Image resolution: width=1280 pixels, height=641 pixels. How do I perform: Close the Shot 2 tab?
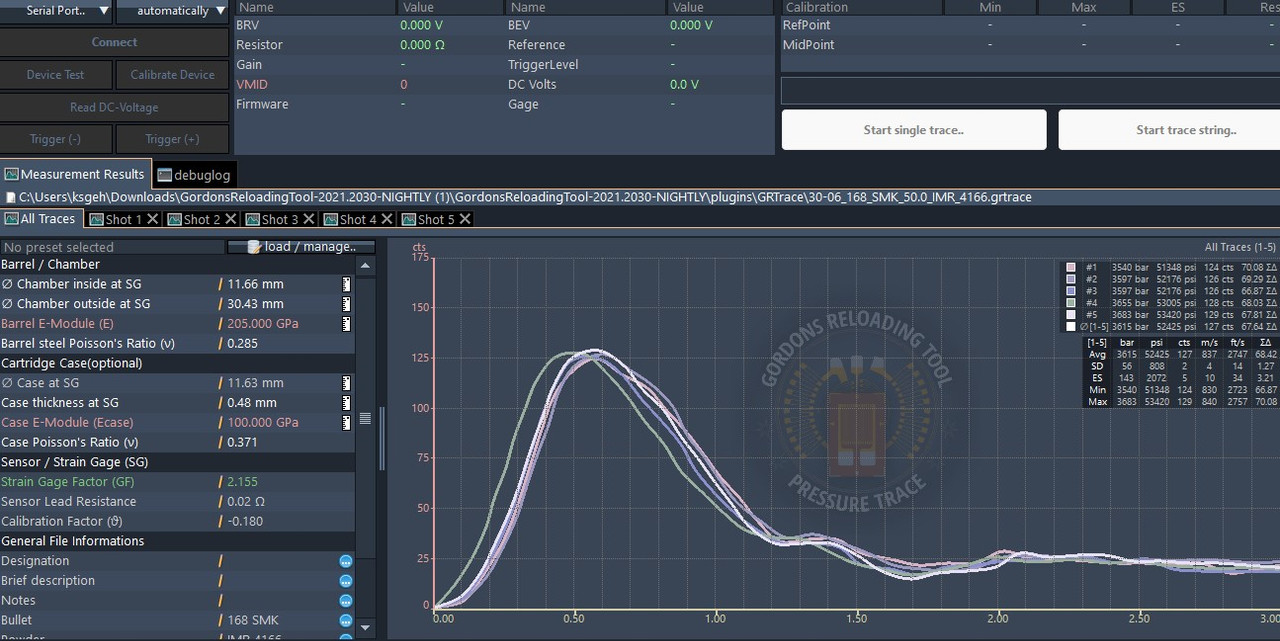click(x=231, y=219)
